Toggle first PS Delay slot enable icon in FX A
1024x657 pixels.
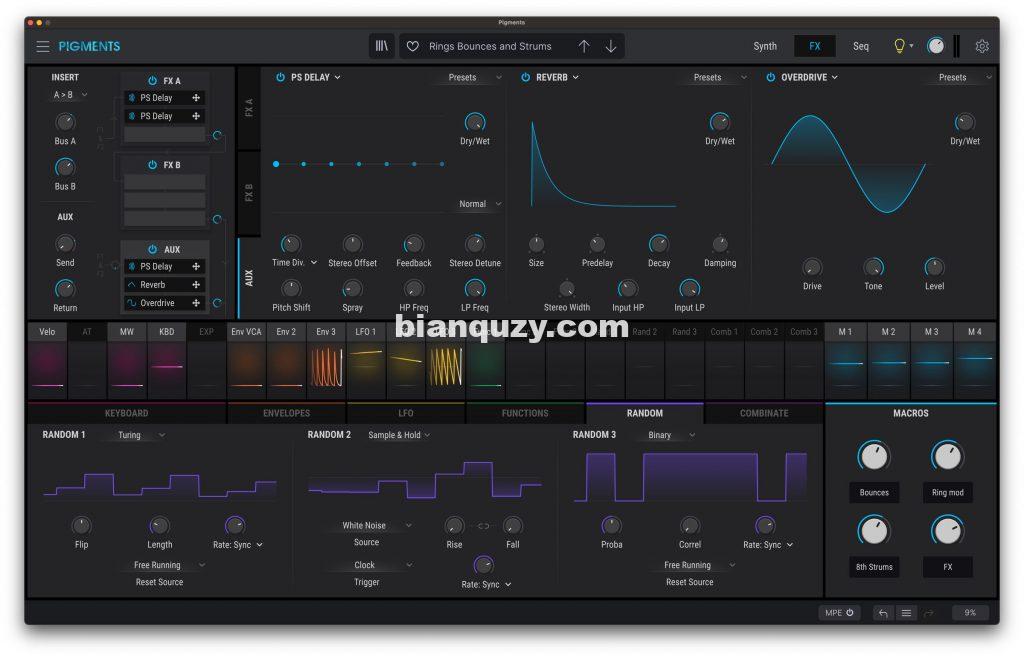(x=132, y=98)
